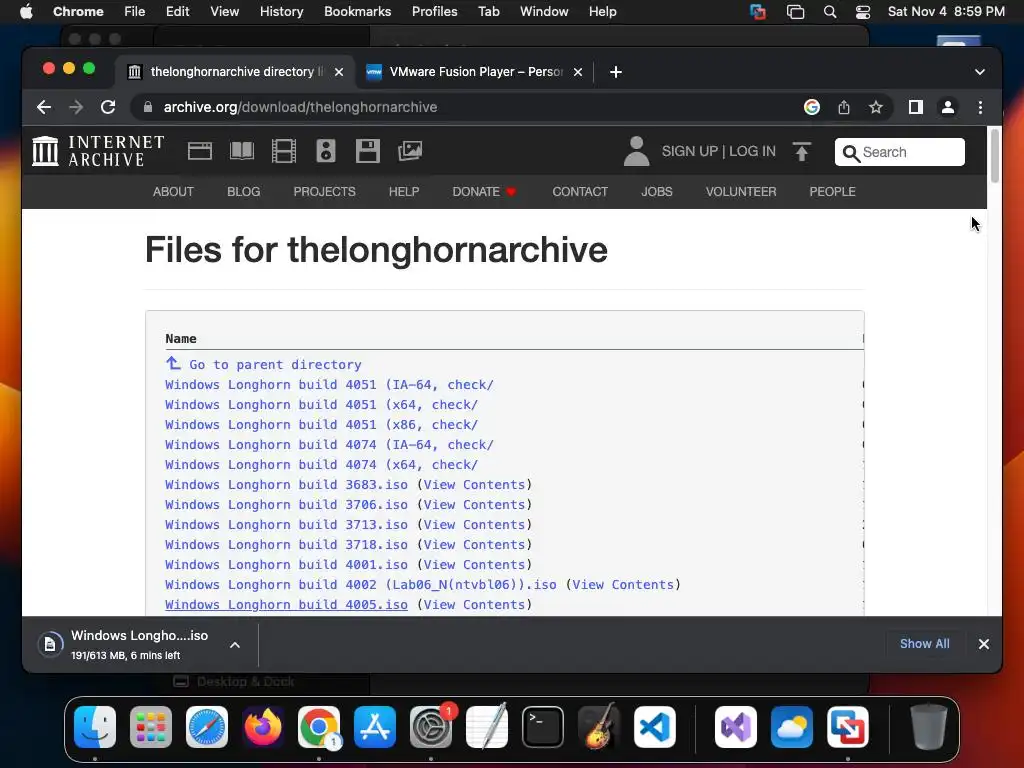Click the ABOUT navigation link
The width and height of the screenshot is (1024, 768).
(x=173, y=192)
